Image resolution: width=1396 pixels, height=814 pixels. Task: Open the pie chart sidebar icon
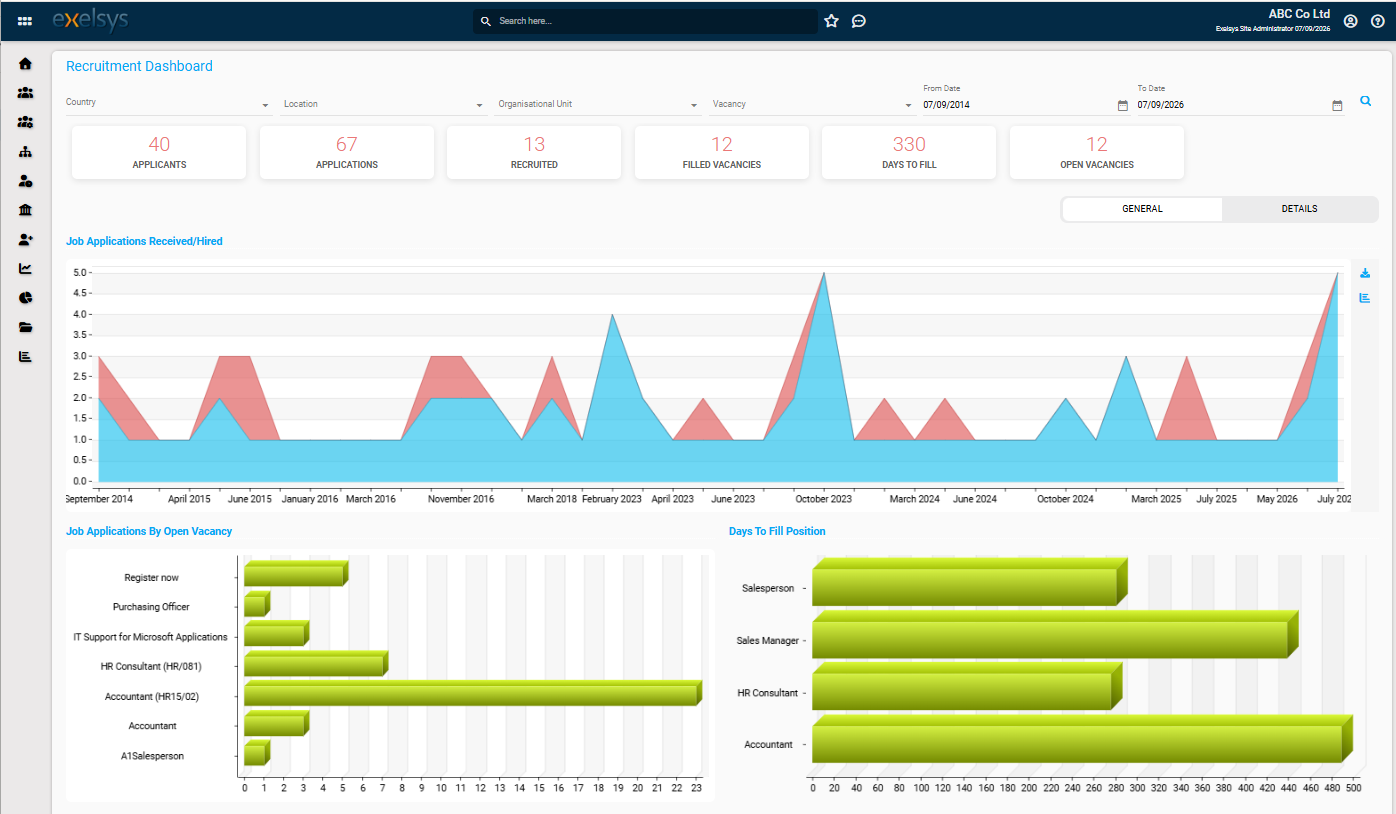(25, 298)
